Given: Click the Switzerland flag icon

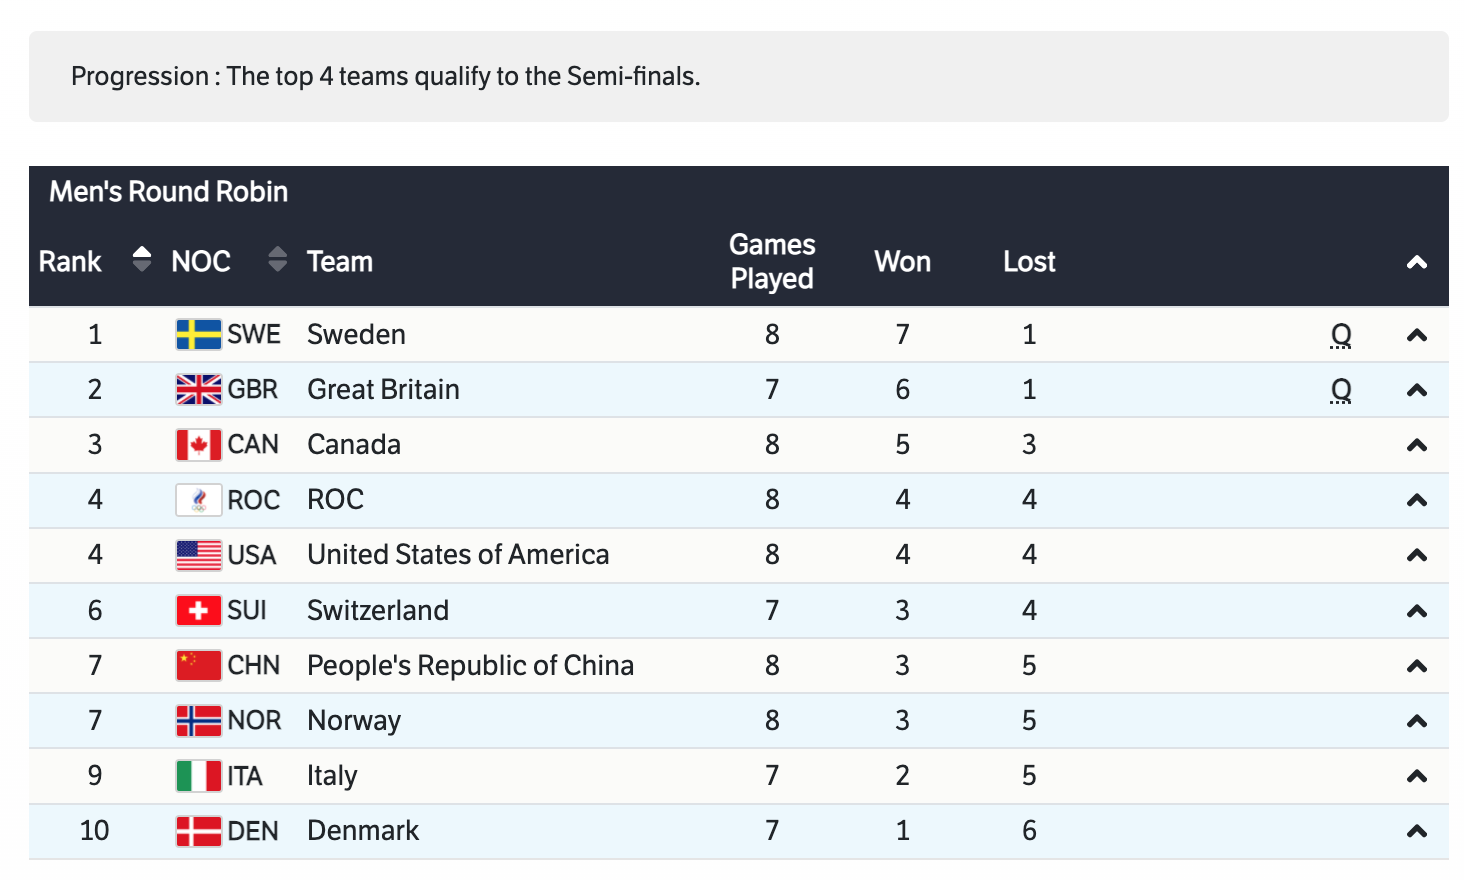Looking at the screenshot, I should click(x=198, y=610).
